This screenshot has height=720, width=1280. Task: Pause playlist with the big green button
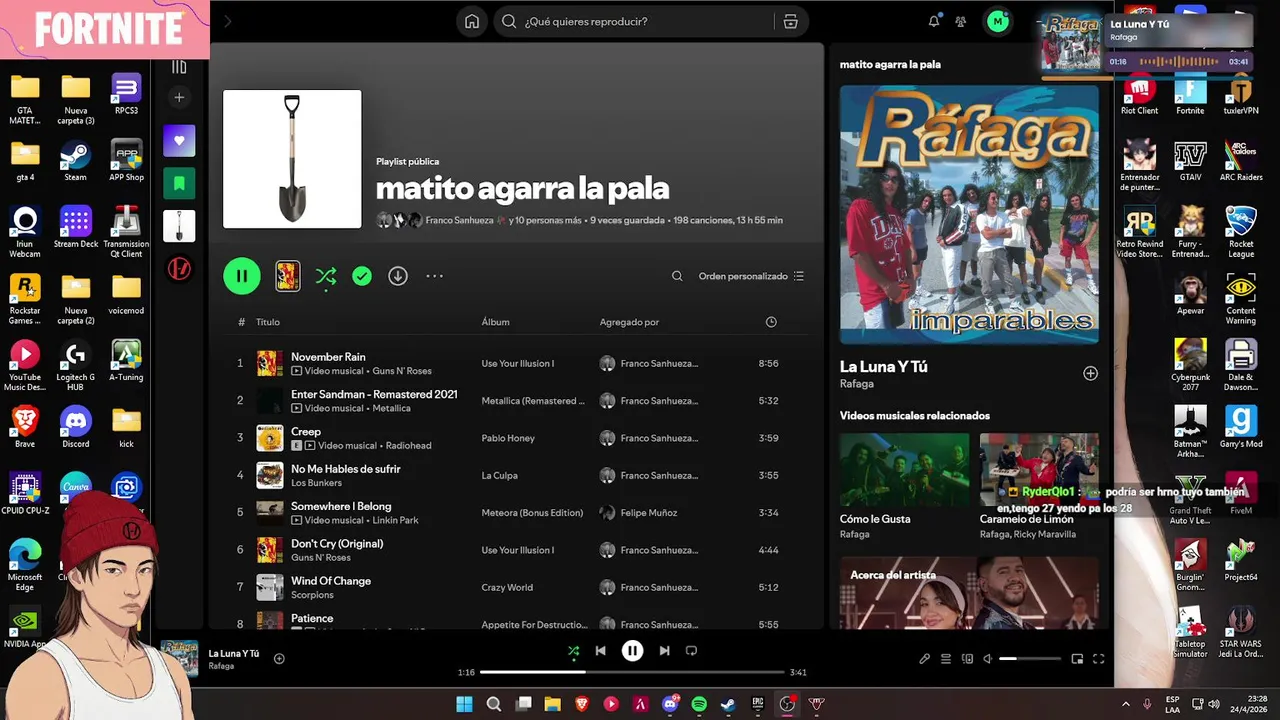click(x=242, y=276)
